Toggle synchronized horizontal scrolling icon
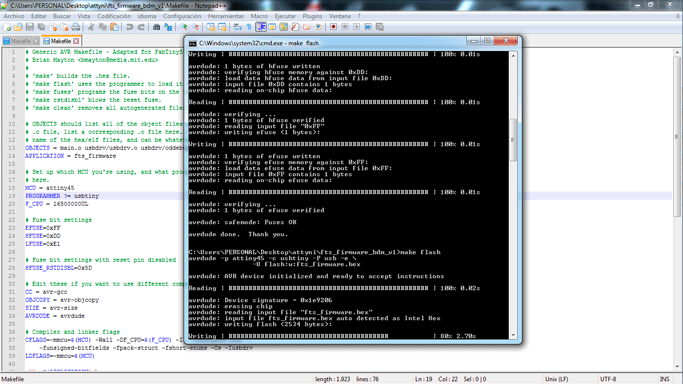This screenshot has width=683, height=384. pyautogui.click(x=222, y=27)
